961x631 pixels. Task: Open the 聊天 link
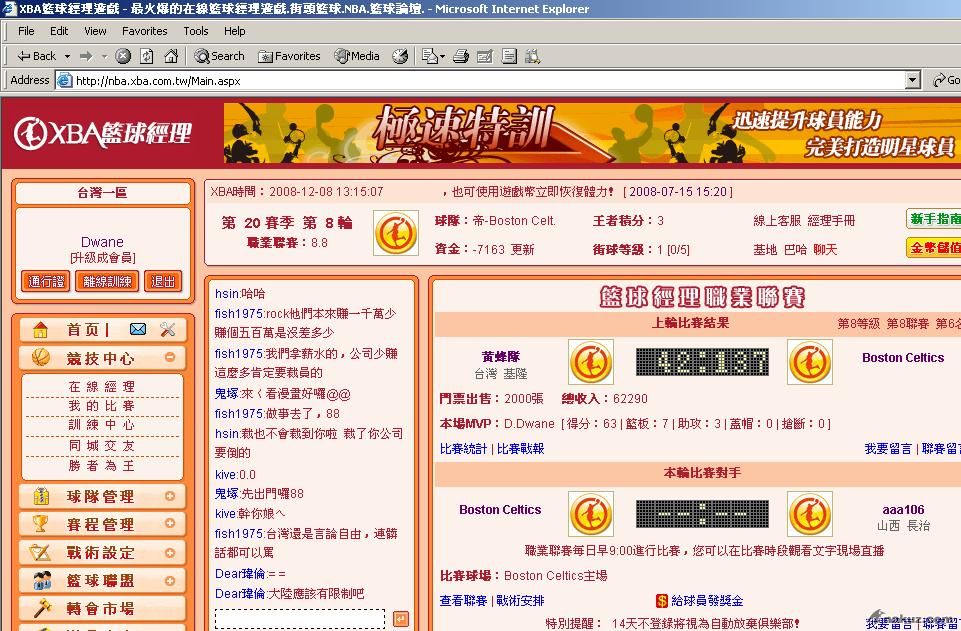[825, 249]
